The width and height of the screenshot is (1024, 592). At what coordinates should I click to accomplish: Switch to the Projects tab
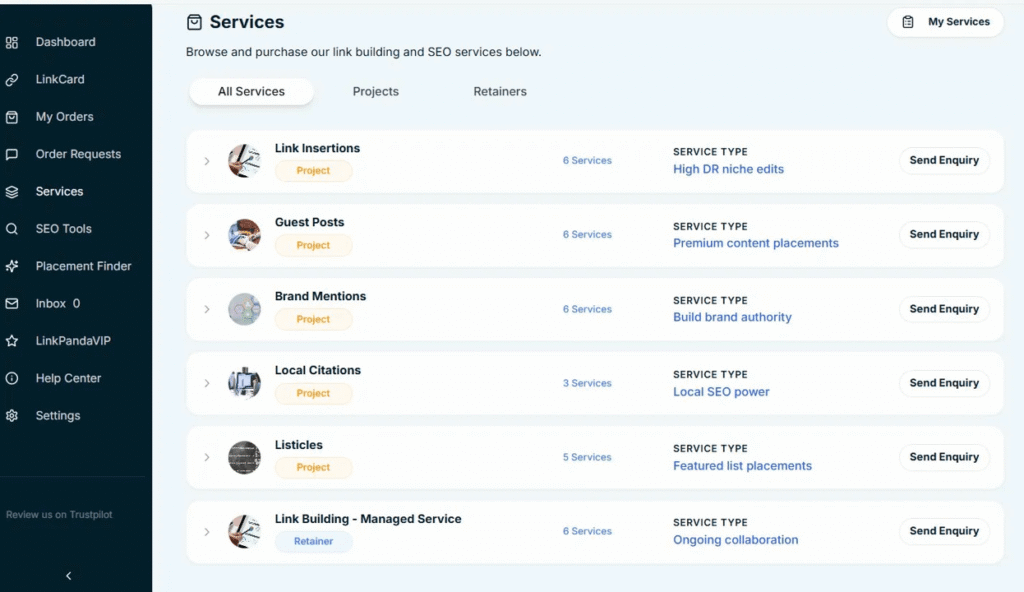pyautogui.click(x=375, y=91)
